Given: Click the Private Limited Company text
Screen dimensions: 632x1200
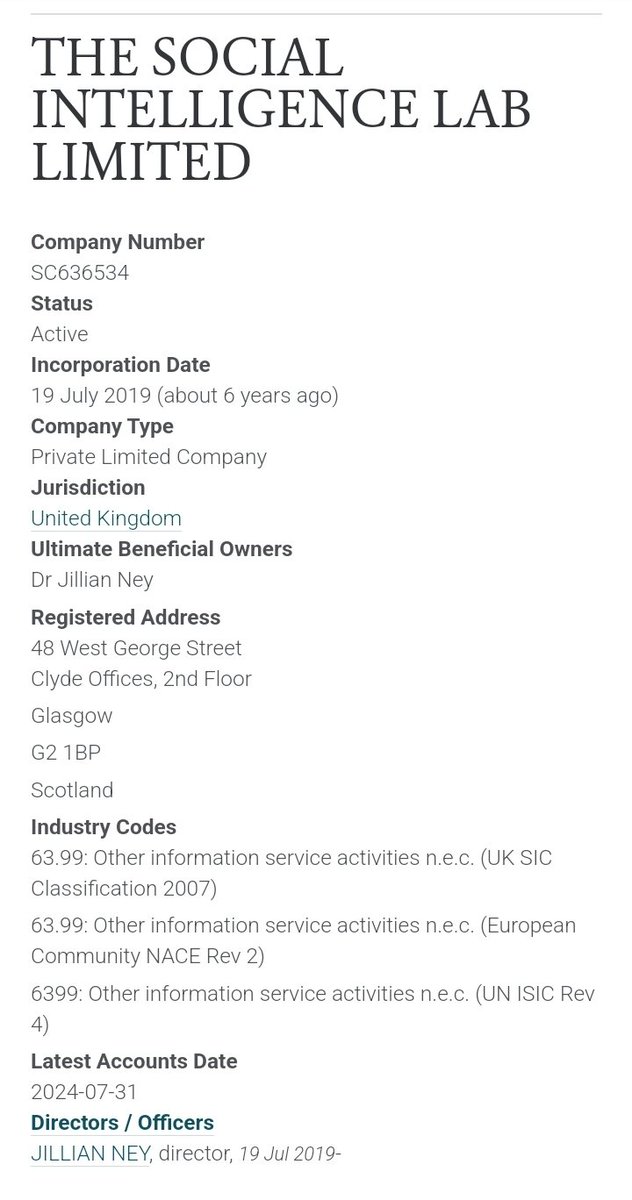Looking at the screenshot, I should [148, 457].
